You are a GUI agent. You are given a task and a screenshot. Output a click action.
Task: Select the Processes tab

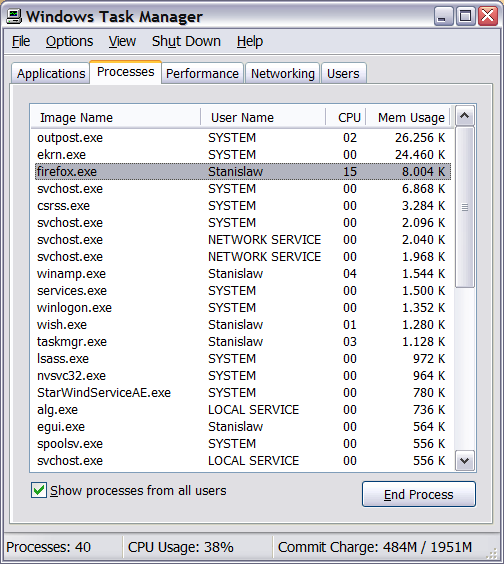point(126,72)
